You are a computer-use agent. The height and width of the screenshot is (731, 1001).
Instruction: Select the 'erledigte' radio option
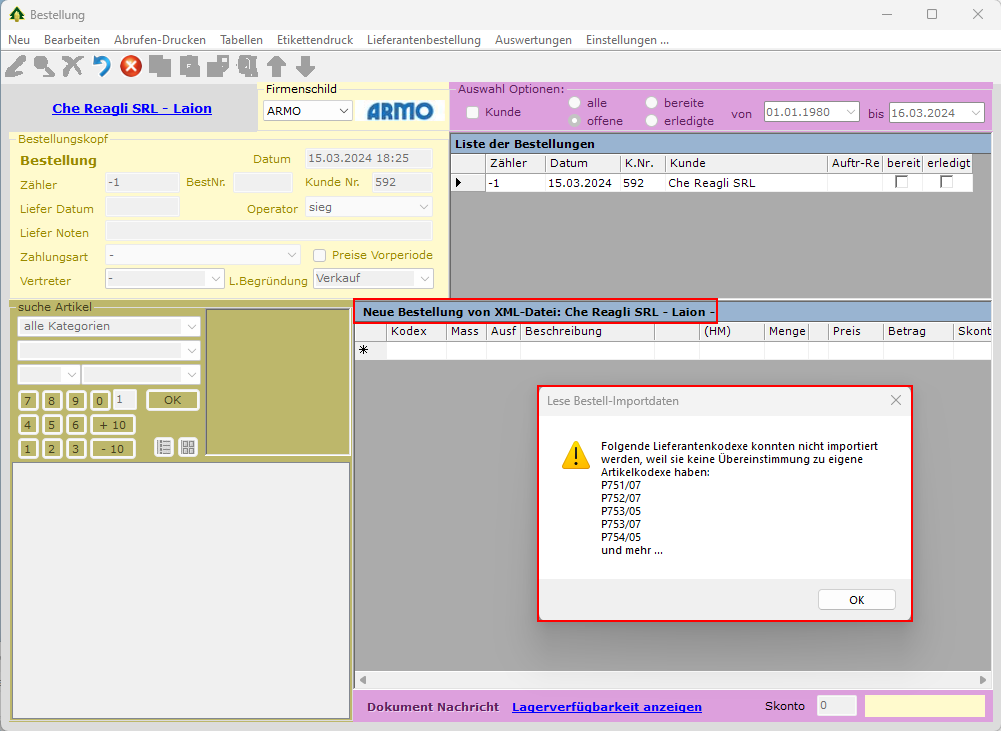pyautogui.click(x=652, y=121)
